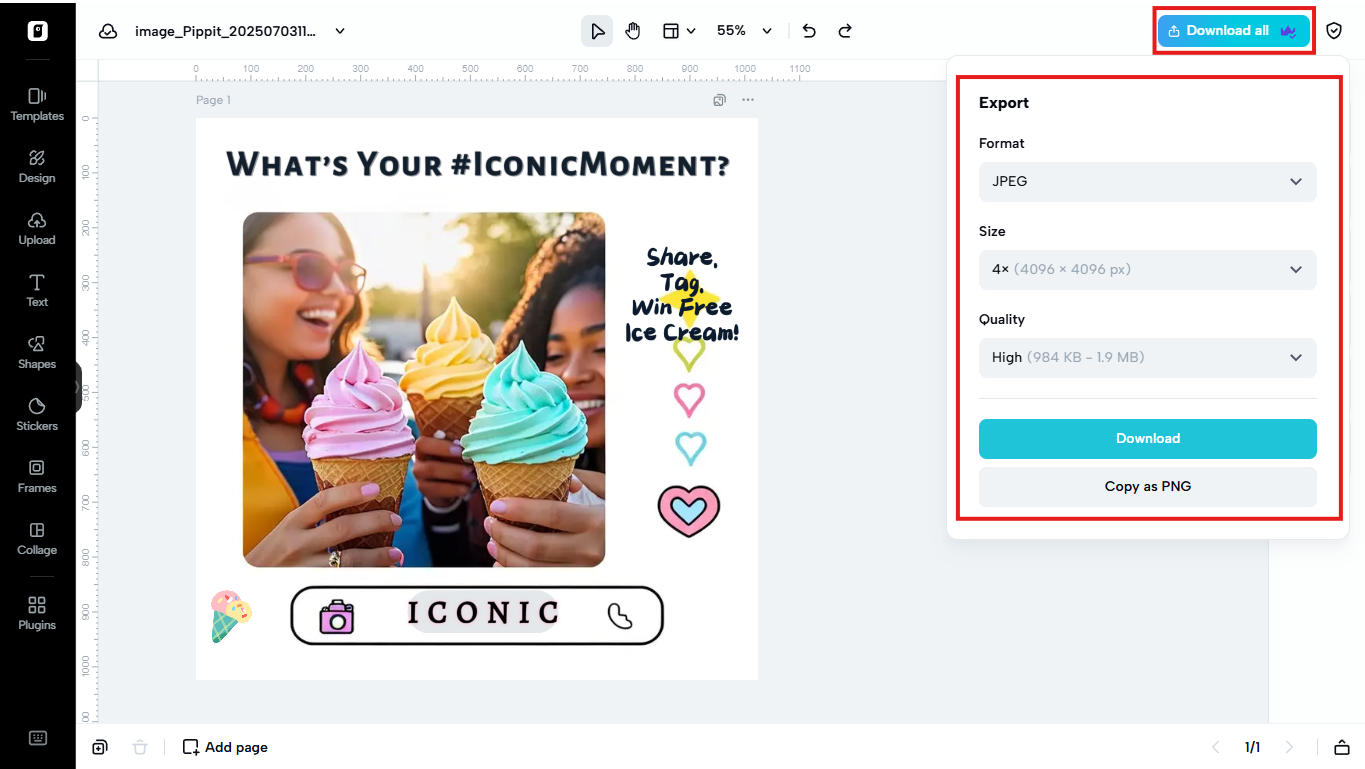Open the Frames panel

[x=37, y=476]
